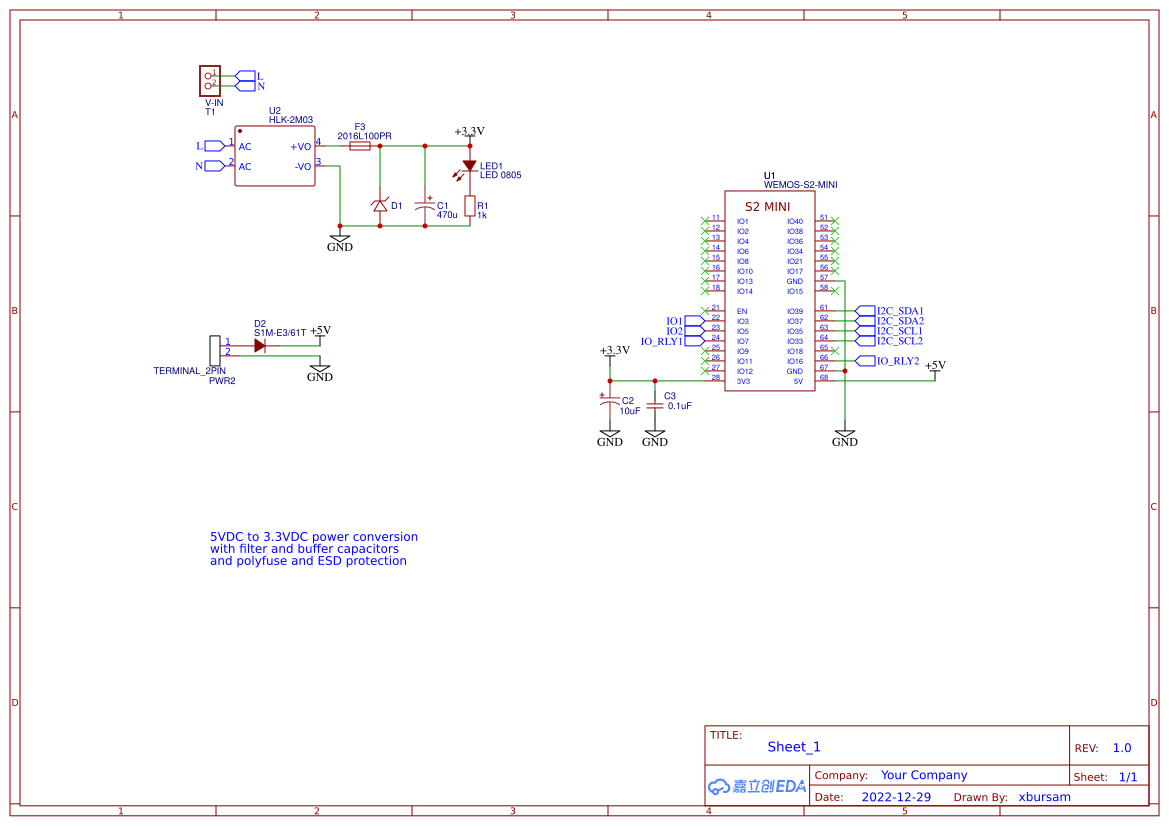Click the no-connect marker on pin 51
1169x827 pixels.
[x=834, y=221]
